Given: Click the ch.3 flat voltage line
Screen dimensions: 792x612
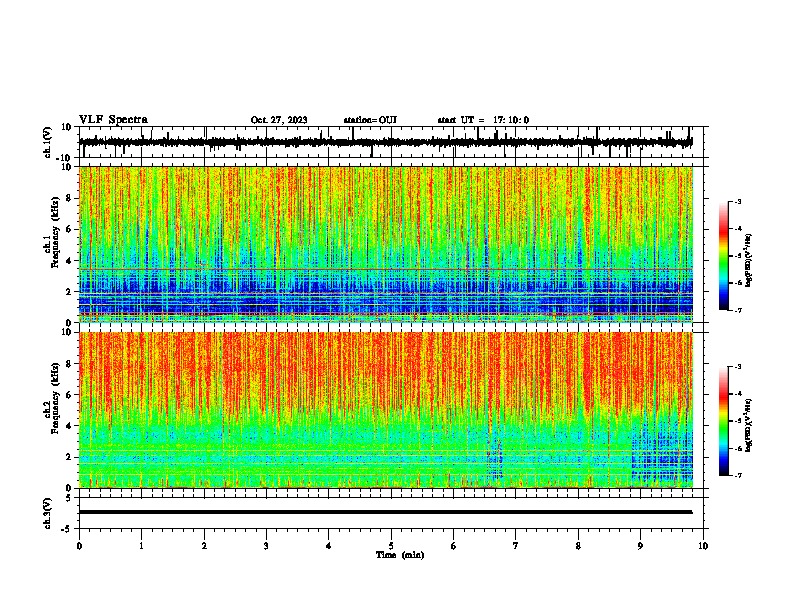Looking at the screenshot, I should tap(385, 512).
